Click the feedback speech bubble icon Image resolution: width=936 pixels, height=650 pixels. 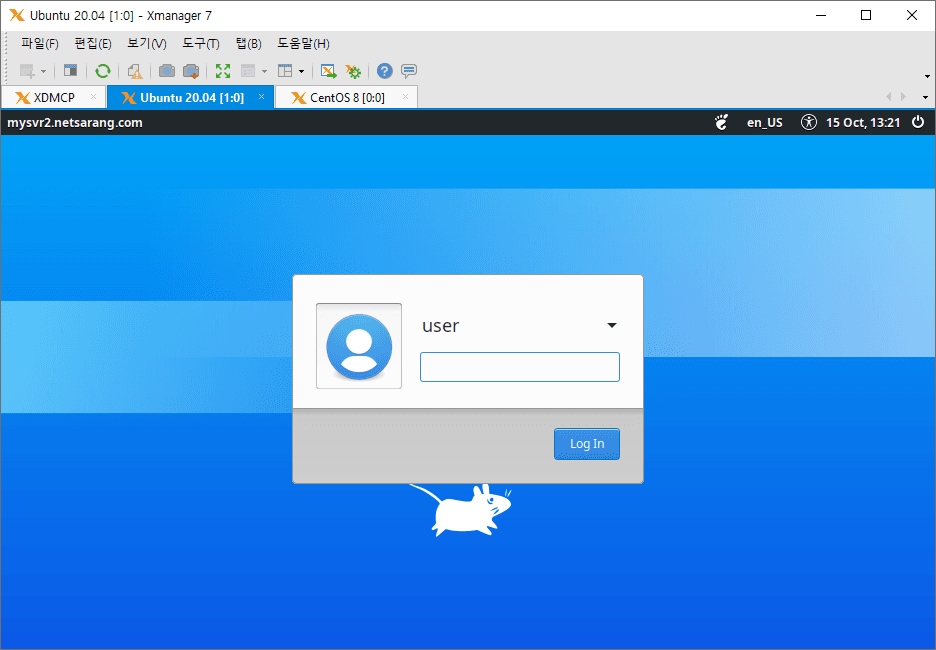point(409,71)
